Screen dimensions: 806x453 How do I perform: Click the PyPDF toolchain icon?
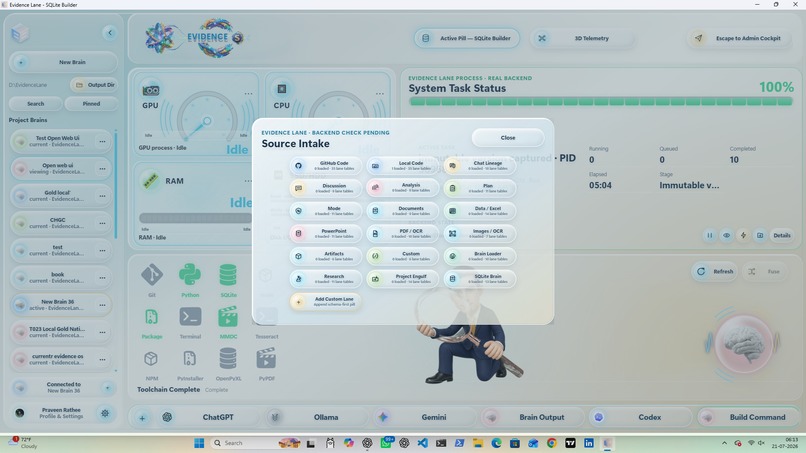click(x=266, y=359)
